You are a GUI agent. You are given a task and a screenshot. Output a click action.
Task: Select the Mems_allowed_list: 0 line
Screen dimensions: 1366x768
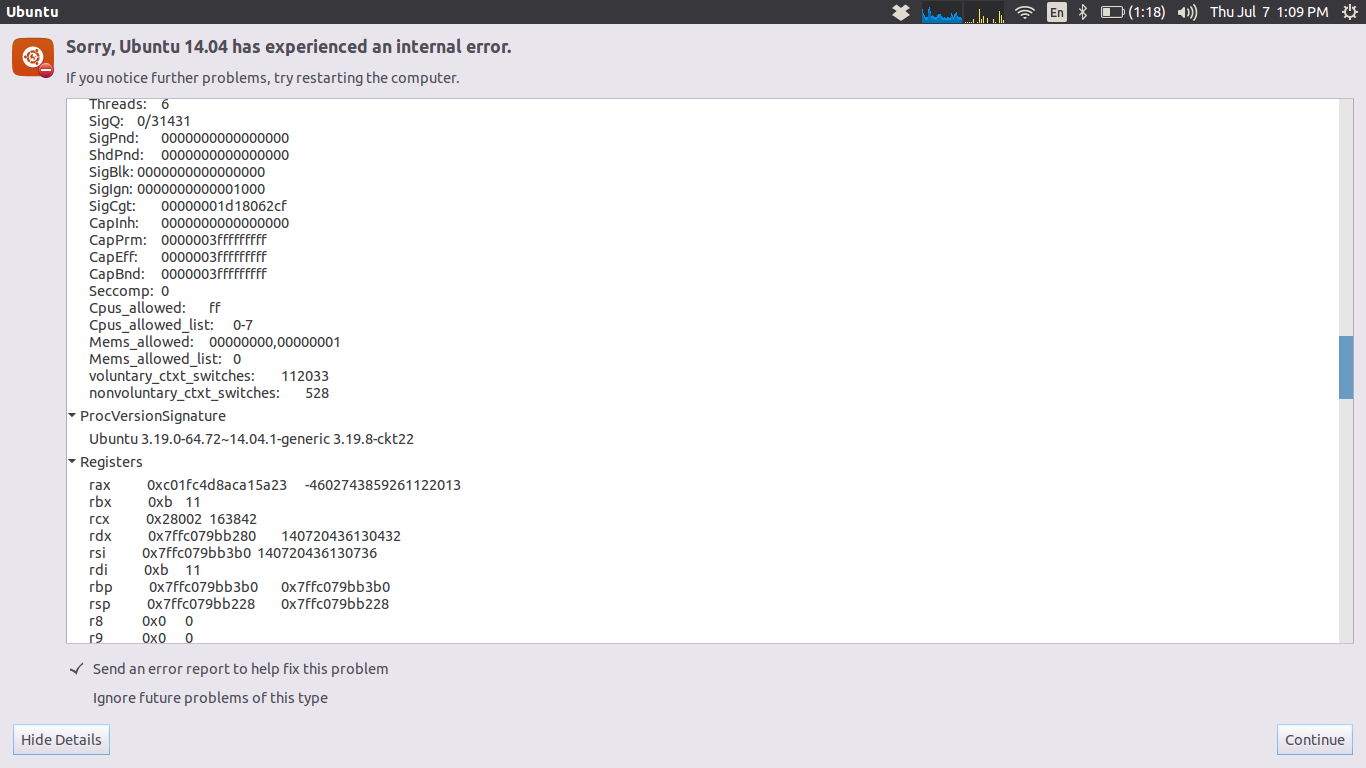click(165, 359)
